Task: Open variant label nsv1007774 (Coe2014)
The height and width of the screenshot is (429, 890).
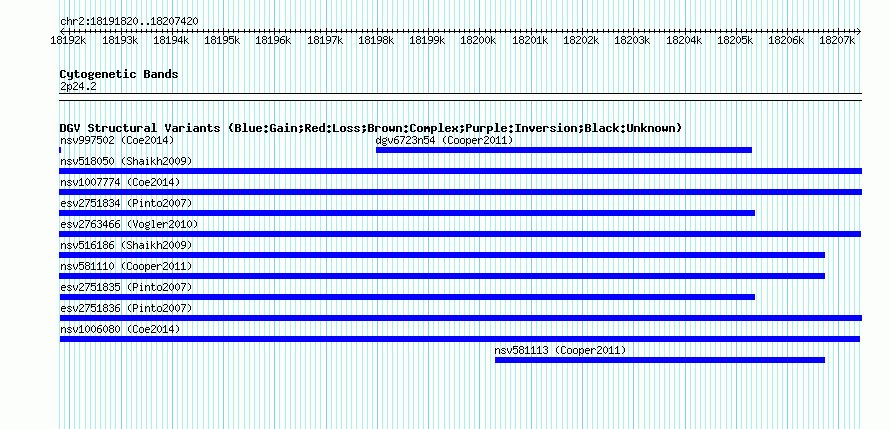Action: coord(120,182)
